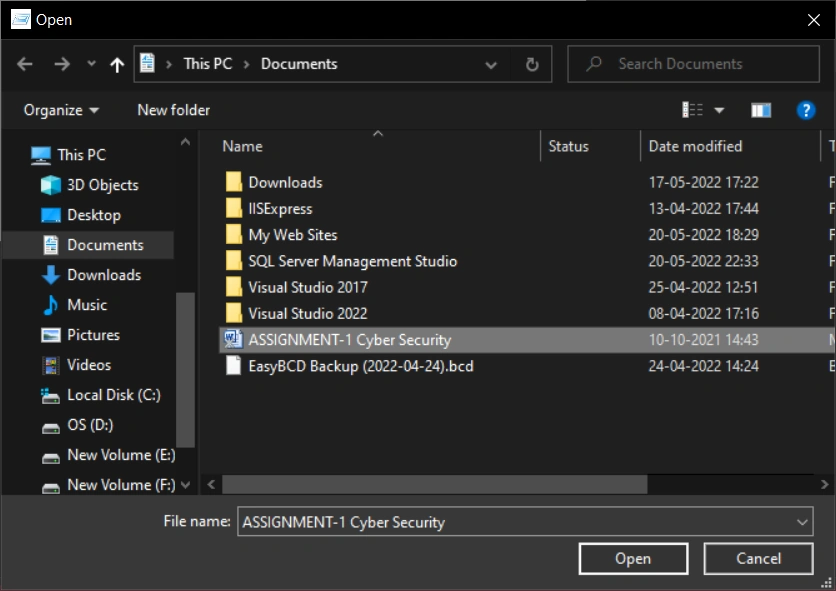Click date 17-05-2022 17:22 of Downloads

tap(703, 182)
